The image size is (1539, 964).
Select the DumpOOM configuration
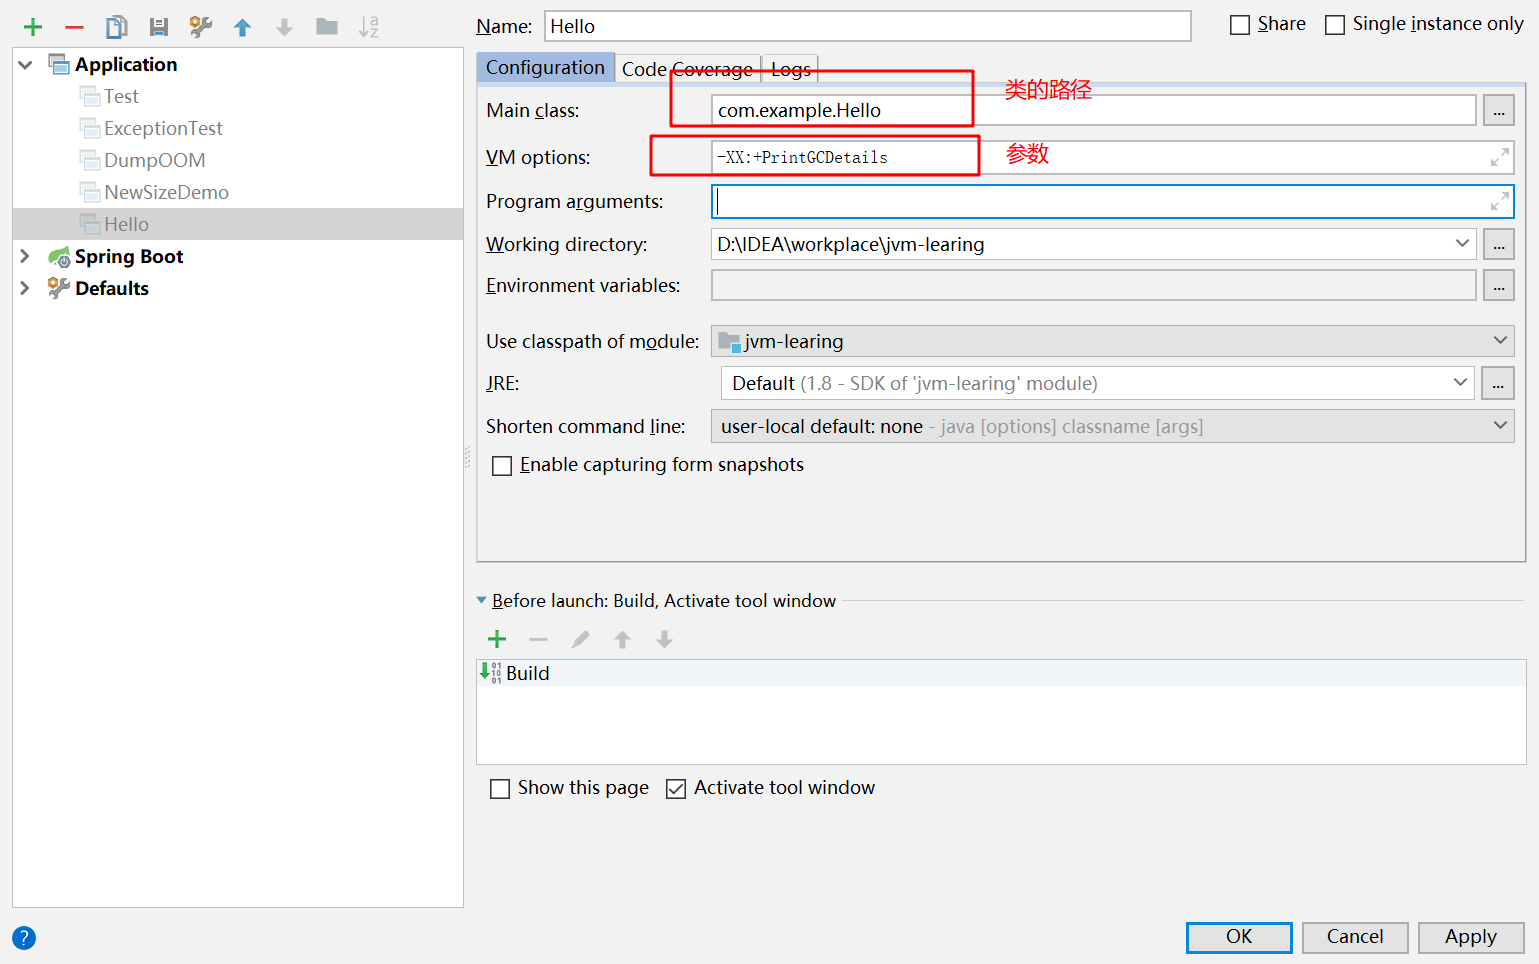coord(155,160)
